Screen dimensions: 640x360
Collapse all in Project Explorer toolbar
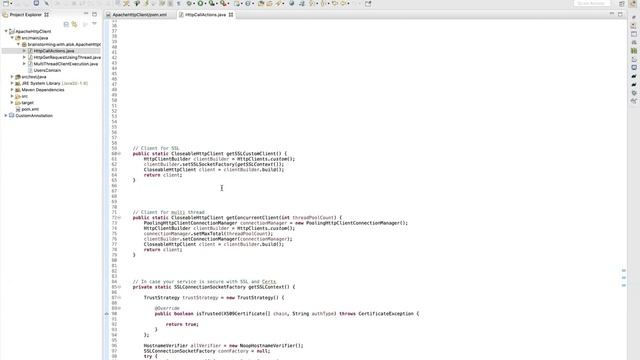click(66, 24)
